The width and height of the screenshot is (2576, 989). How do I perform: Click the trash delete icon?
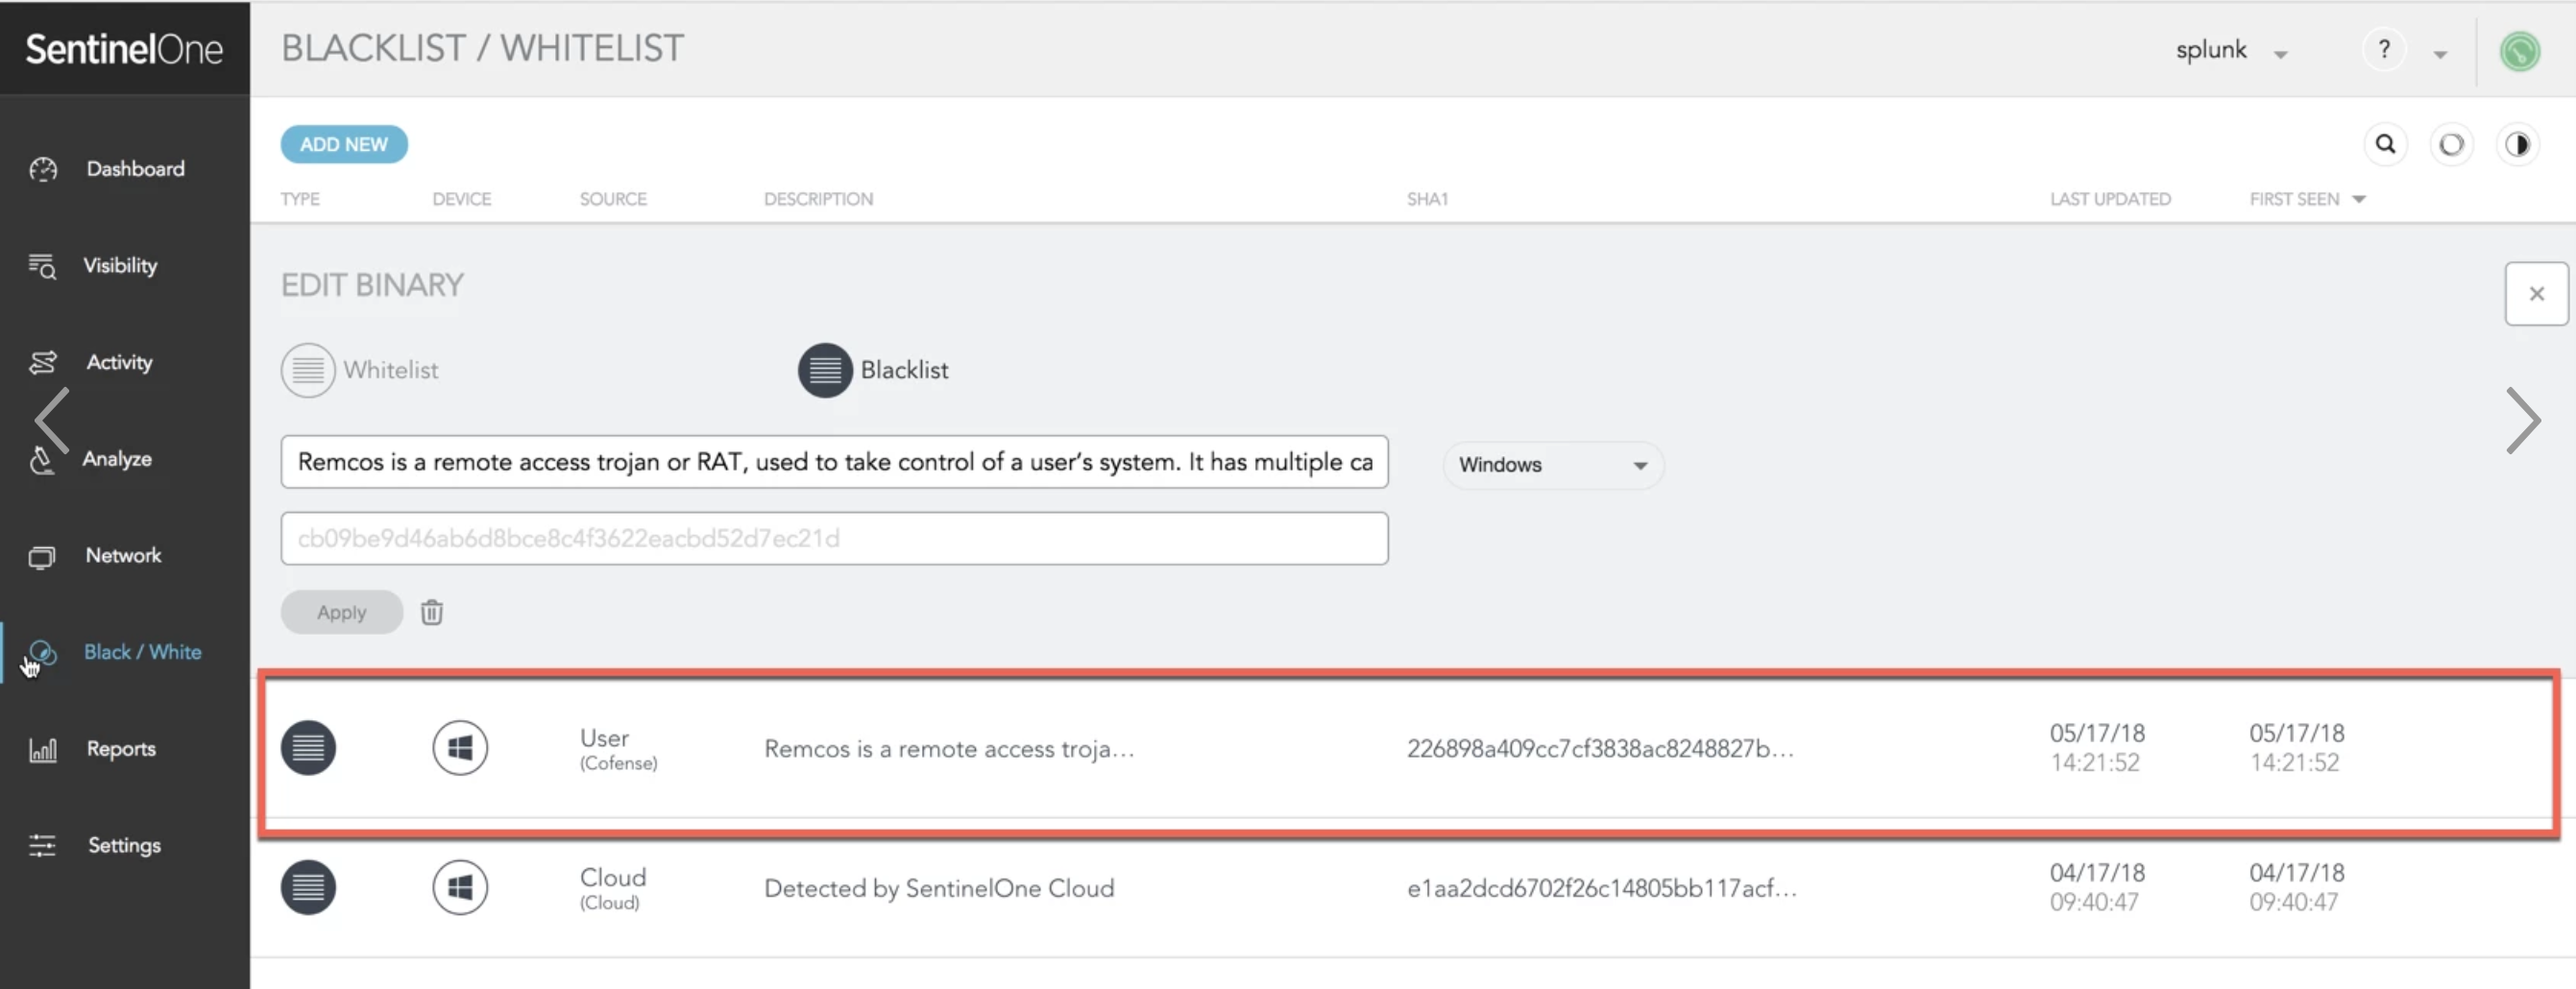pyautogui.click(x=432, y=612)
